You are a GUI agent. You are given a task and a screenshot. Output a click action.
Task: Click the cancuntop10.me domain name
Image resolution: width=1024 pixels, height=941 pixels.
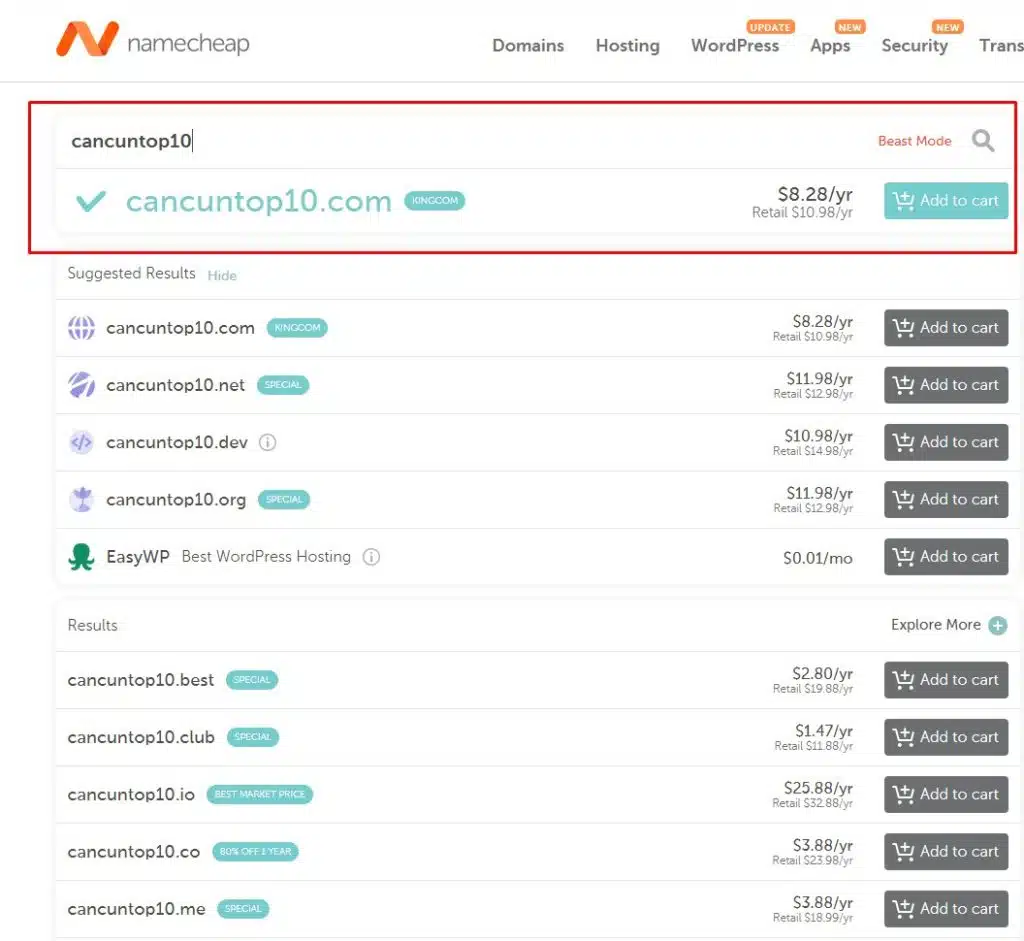(x=136, y=910)
